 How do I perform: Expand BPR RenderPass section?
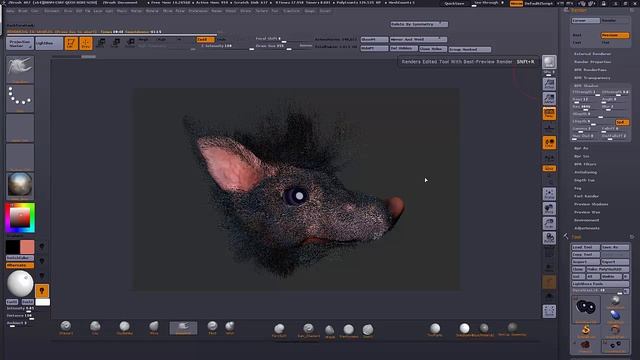590,70
